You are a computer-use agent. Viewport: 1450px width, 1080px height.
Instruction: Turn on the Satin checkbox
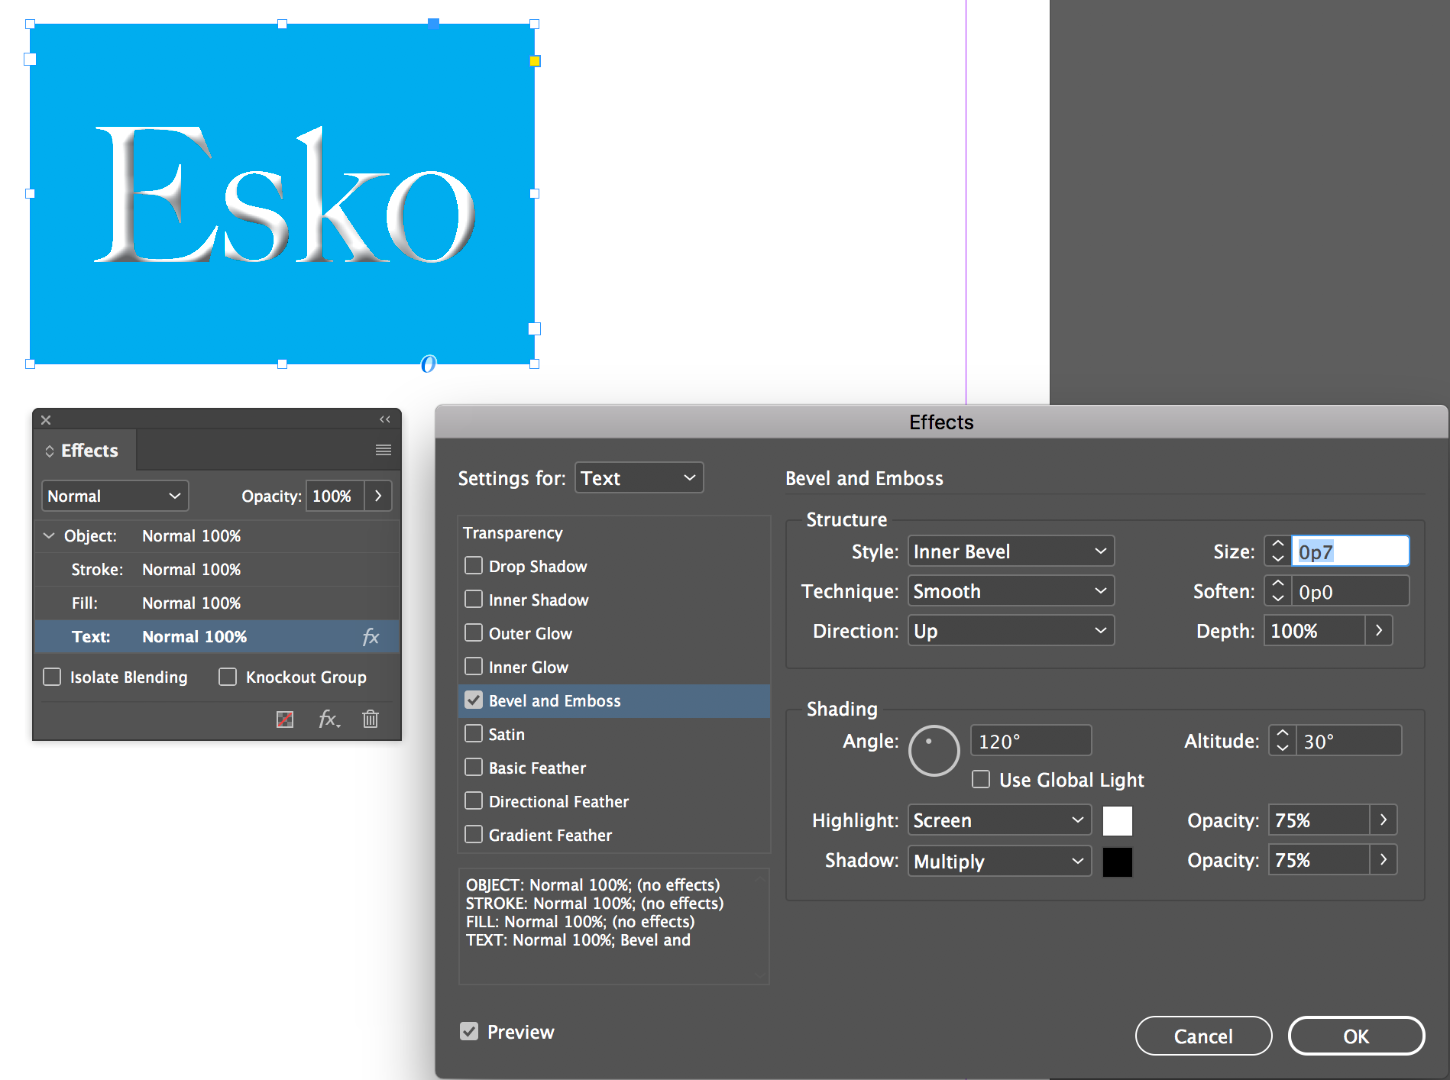point(474,734)
